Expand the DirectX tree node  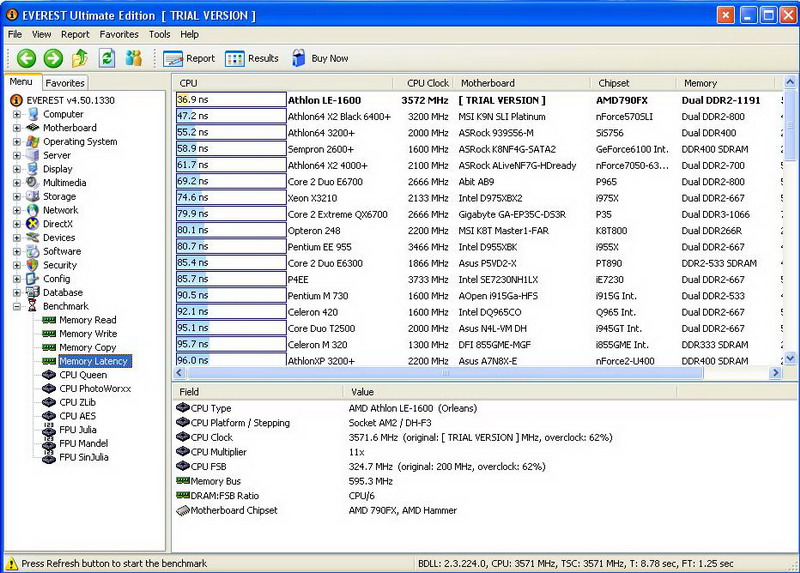click(x=17, y=224)
